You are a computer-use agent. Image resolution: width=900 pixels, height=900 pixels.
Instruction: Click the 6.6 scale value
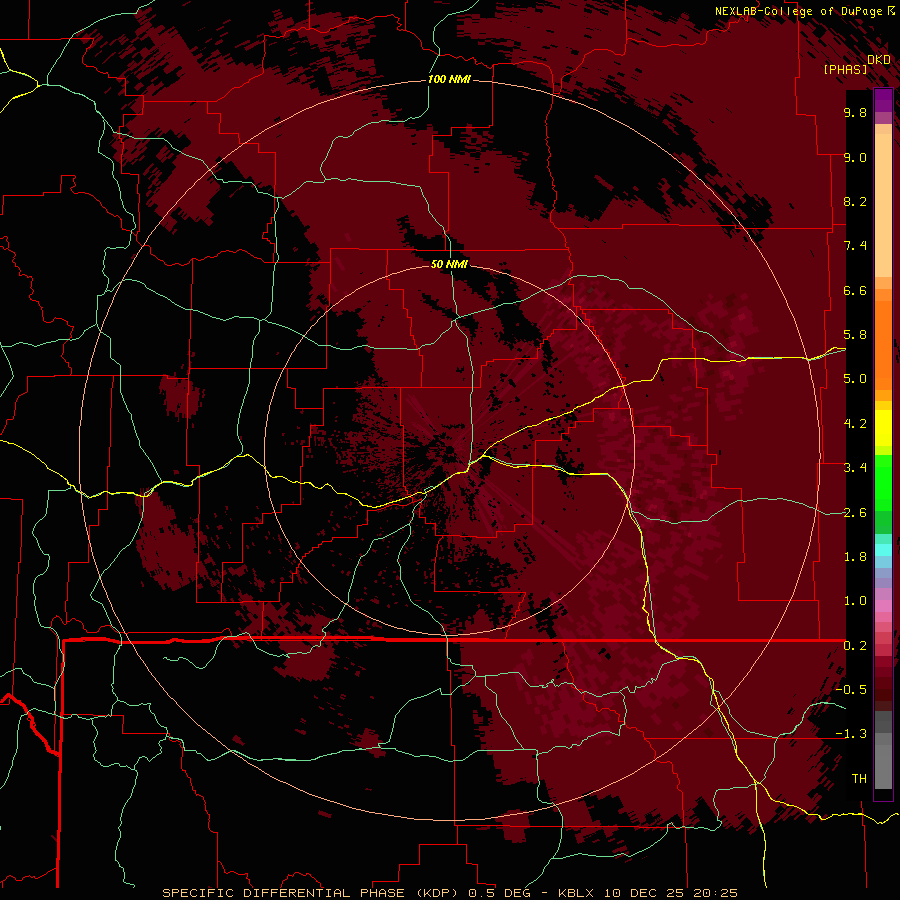point(855,290)
